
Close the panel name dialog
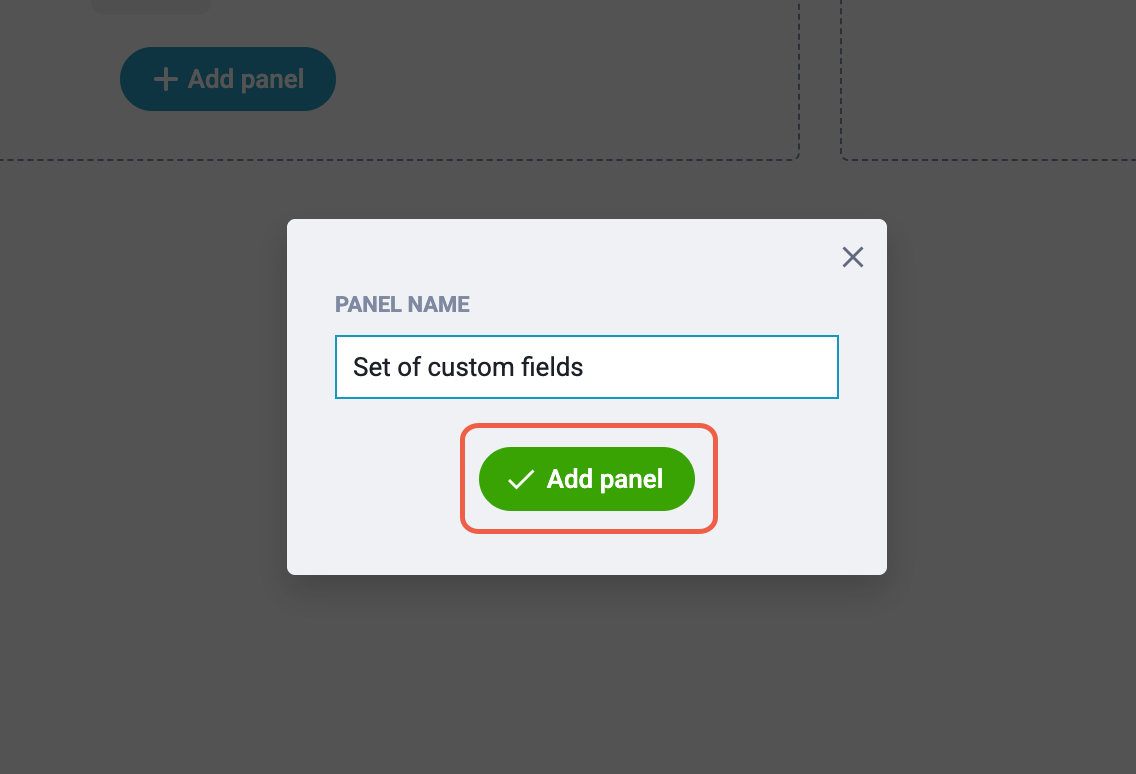click(x=853, y=257)
